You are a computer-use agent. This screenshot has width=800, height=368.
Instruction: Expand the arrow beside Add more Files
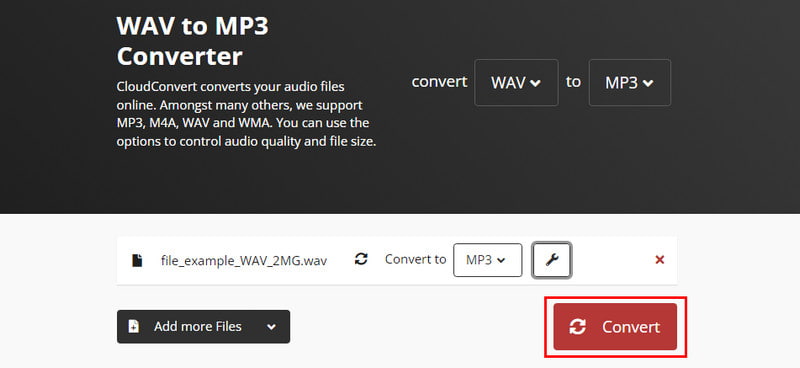pos(271,327)
